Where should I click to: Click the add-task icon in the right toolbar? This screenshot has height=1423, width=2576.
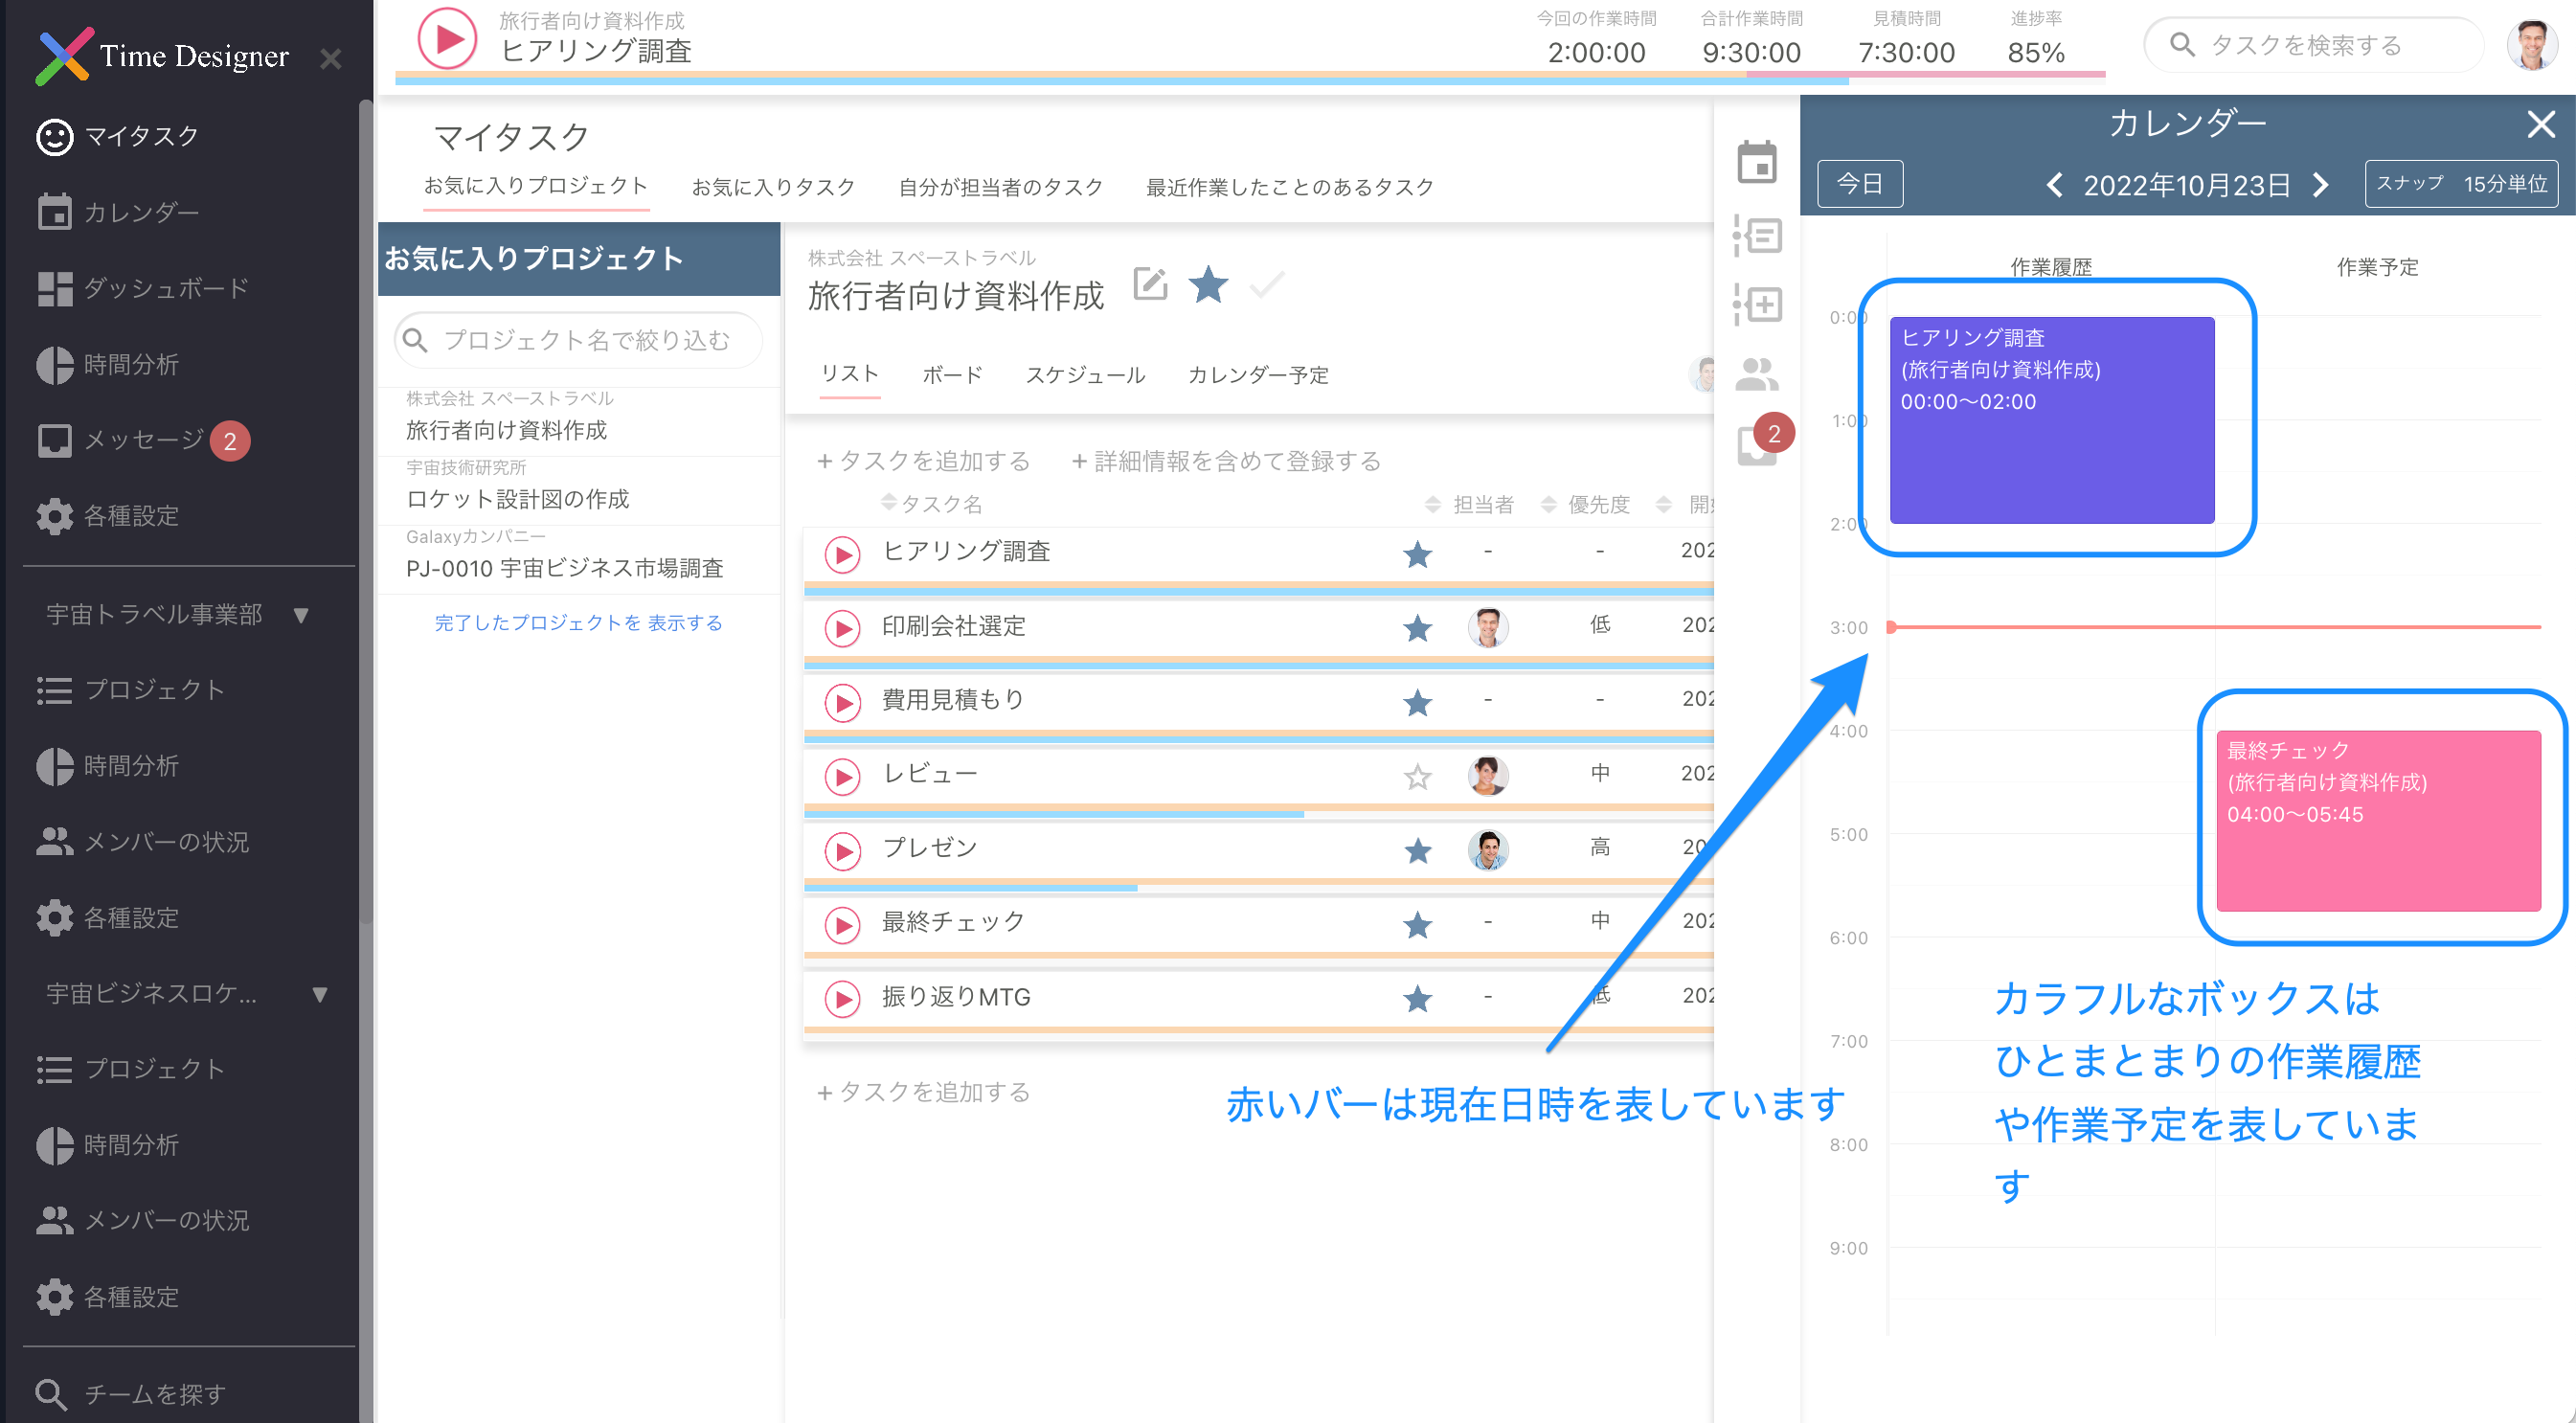[x=1758, y=305]
